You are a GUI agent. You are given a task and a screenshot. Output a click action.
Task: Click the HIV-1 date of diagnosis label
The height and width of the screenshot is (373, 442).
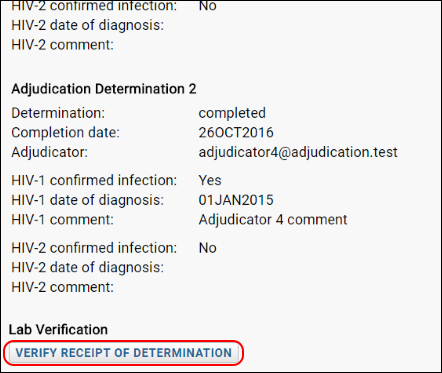(88, 200)
